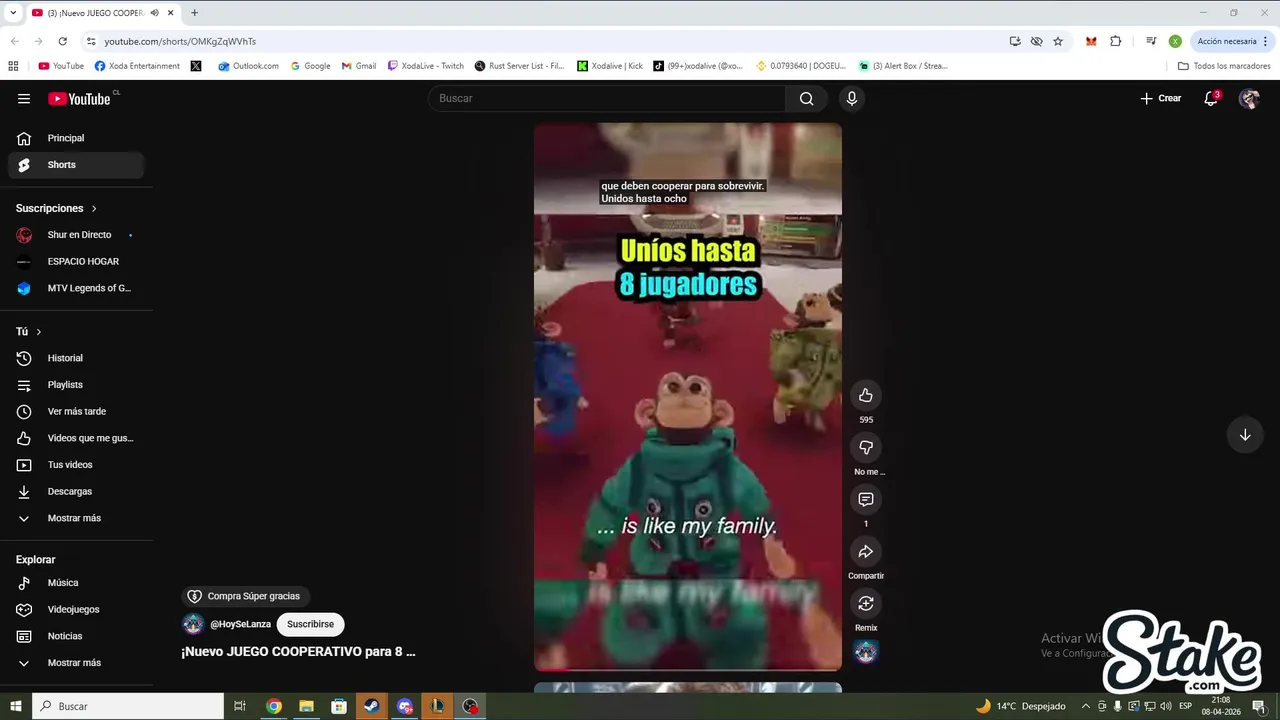The width and height of the screenshot is (1280, 720).
Task: Open Videojuegos in Explorar section
Action: [x=76, y=609]
